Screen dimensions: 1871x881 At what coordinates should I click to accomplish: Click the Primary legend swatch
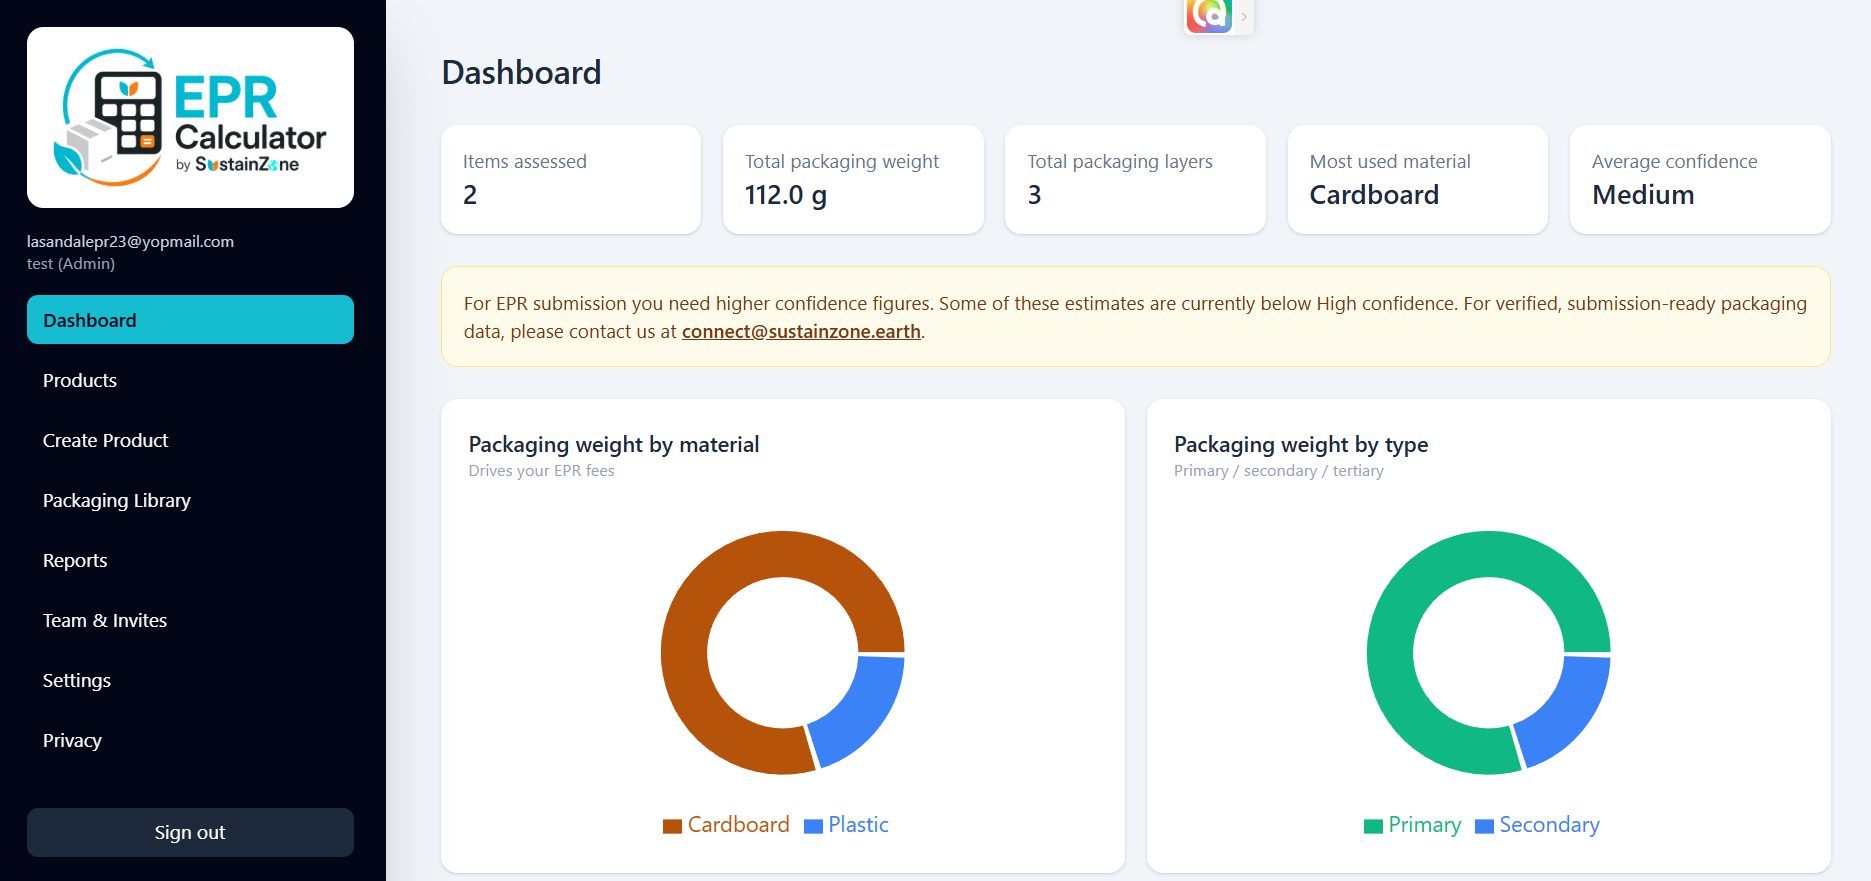[1373, 826]
